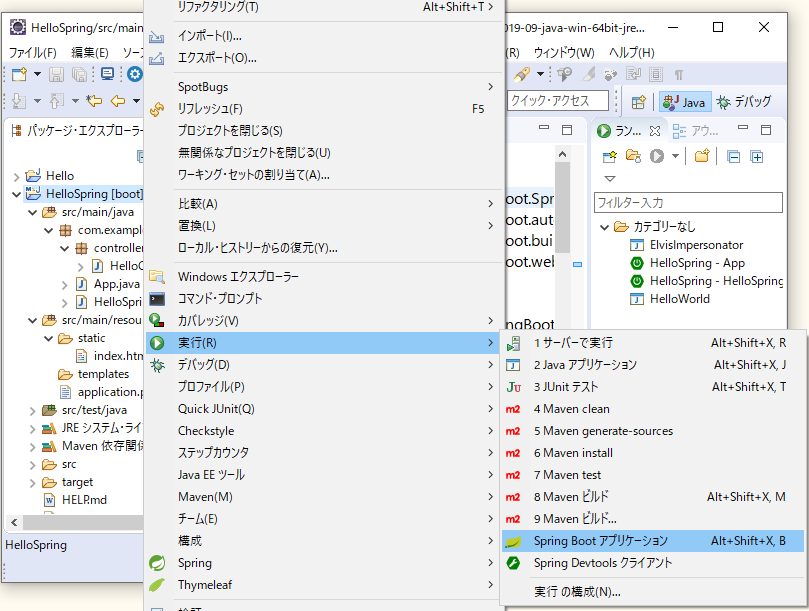Click the Save All toolbar icon
This screenshot has width=809, height=611.
[x=81, y=75]
